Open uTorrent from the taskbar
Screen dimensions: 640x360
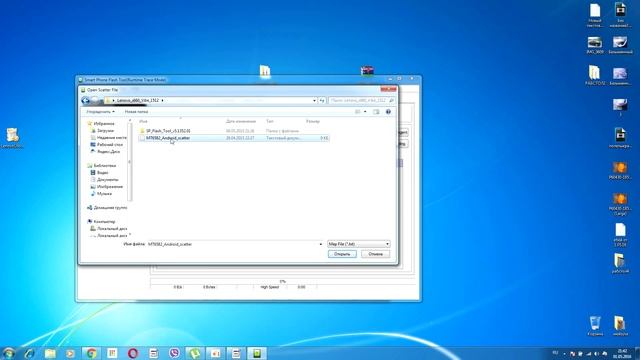(x=195, y=353)
